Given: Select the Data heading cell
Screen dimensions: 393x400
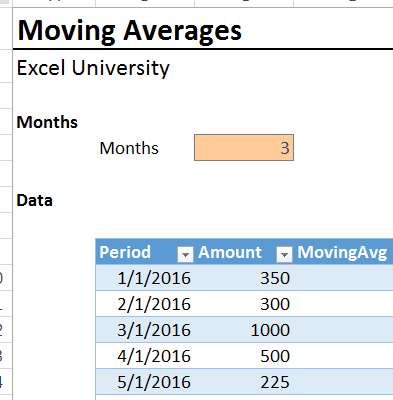Looking at the screenshot, I should click(x=35, y=200).
